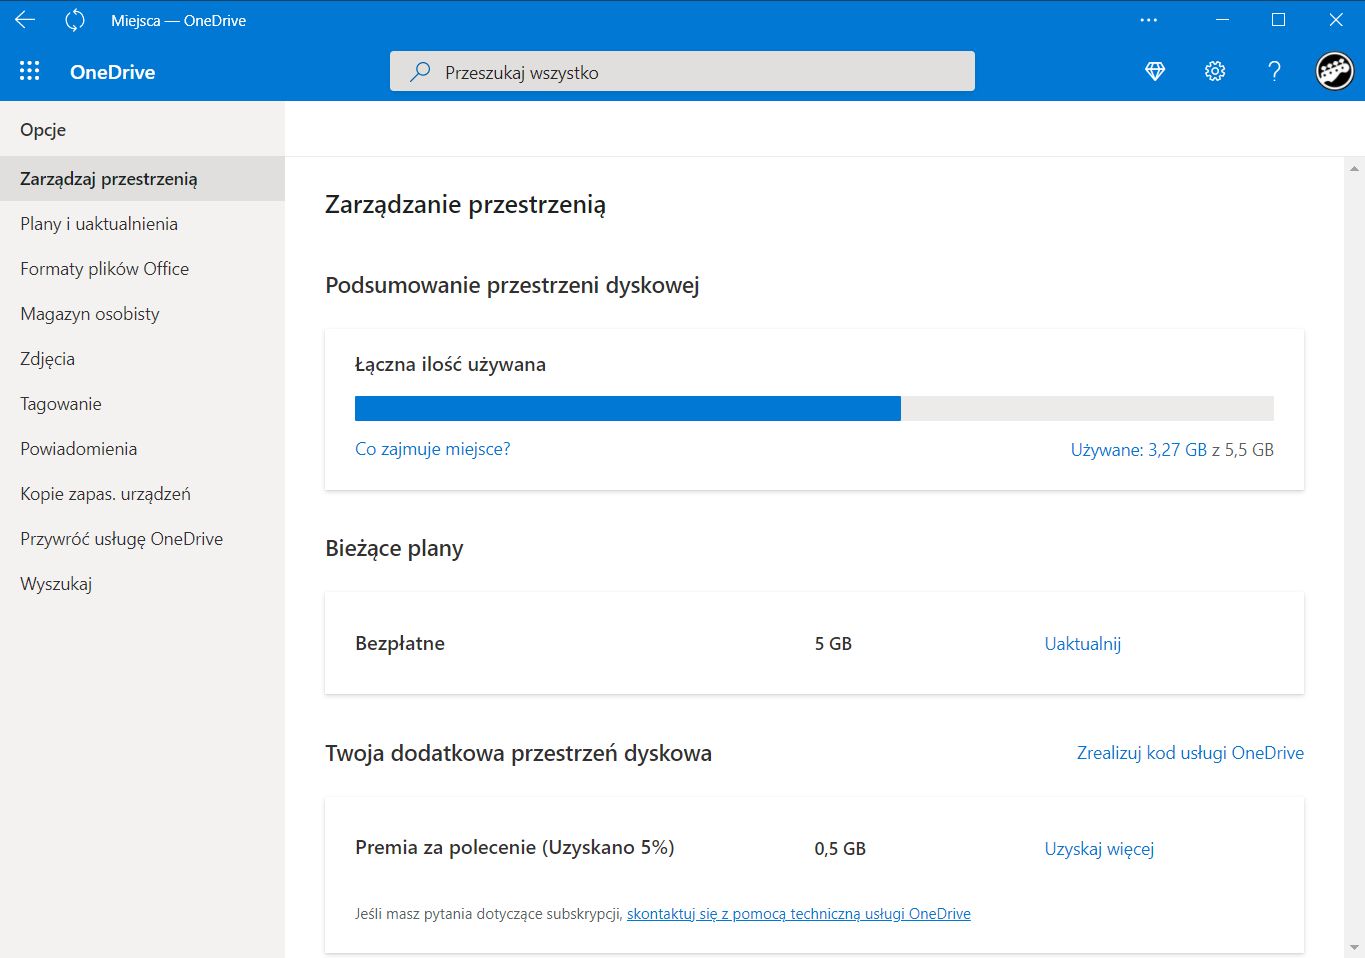Click the storage usage progress bar
Viewport: 1365px width, 958px height.
click(813, 408)
